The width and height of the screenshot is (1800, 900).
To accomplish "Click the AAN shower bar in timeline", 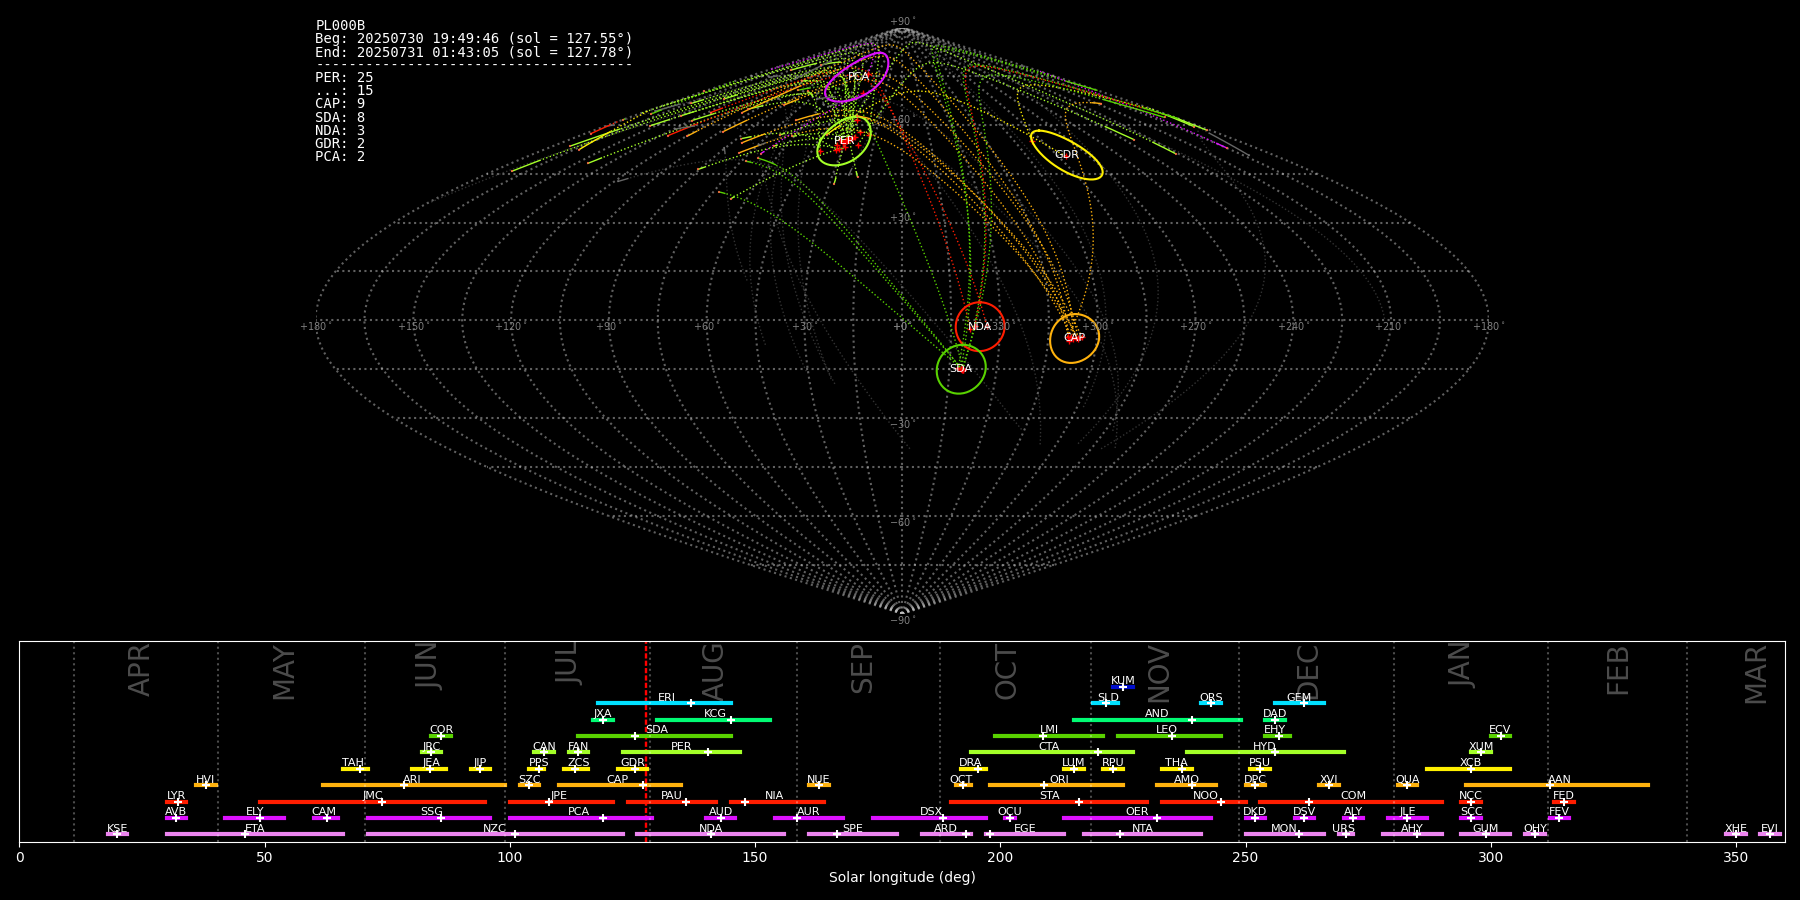I will pos(1557,785).
